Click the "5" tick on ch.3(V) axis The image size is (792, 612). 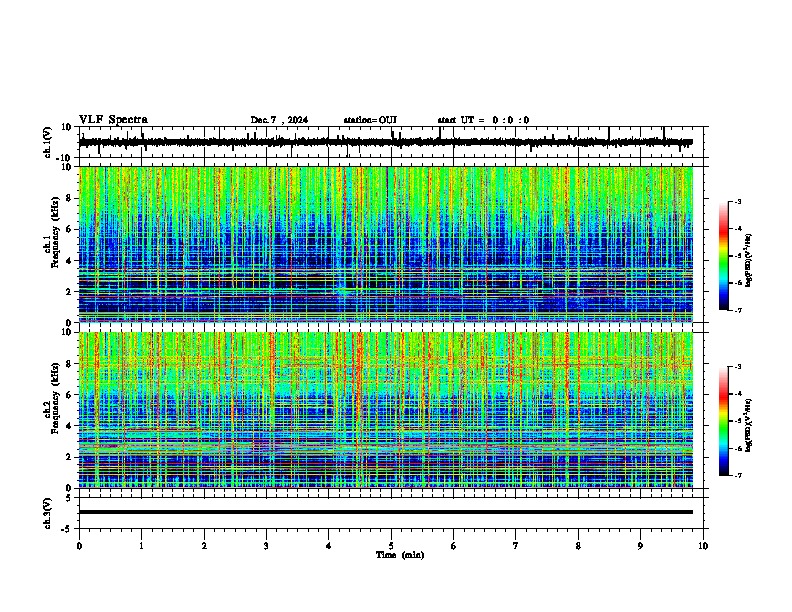coord(69,497)
